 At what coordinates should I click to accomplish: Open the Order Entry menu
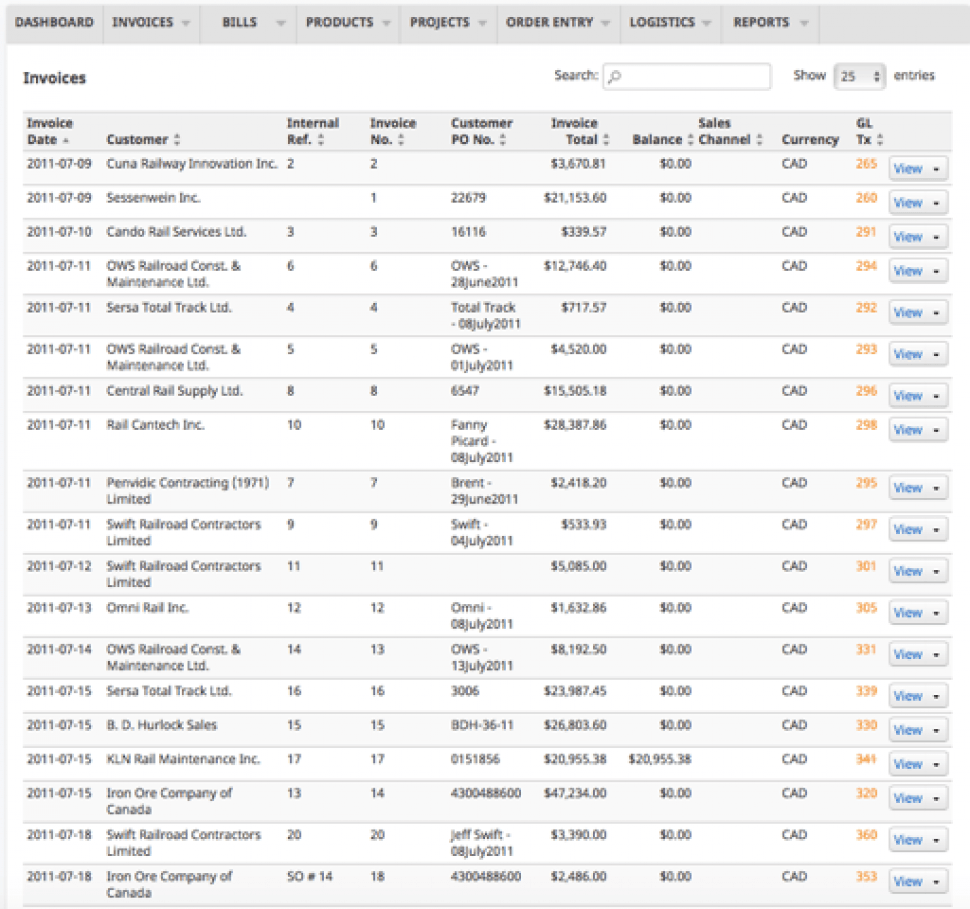(x=558, y=22)
